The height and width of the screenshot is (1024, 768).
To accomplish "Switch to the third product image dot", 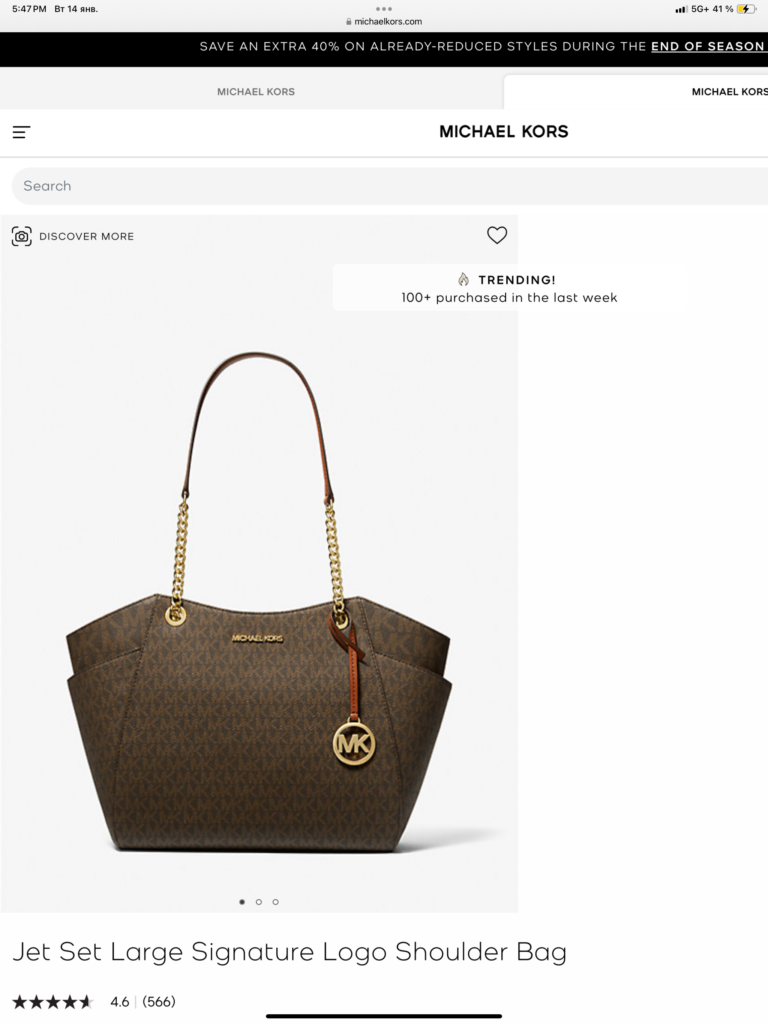I will coord(276,902).
